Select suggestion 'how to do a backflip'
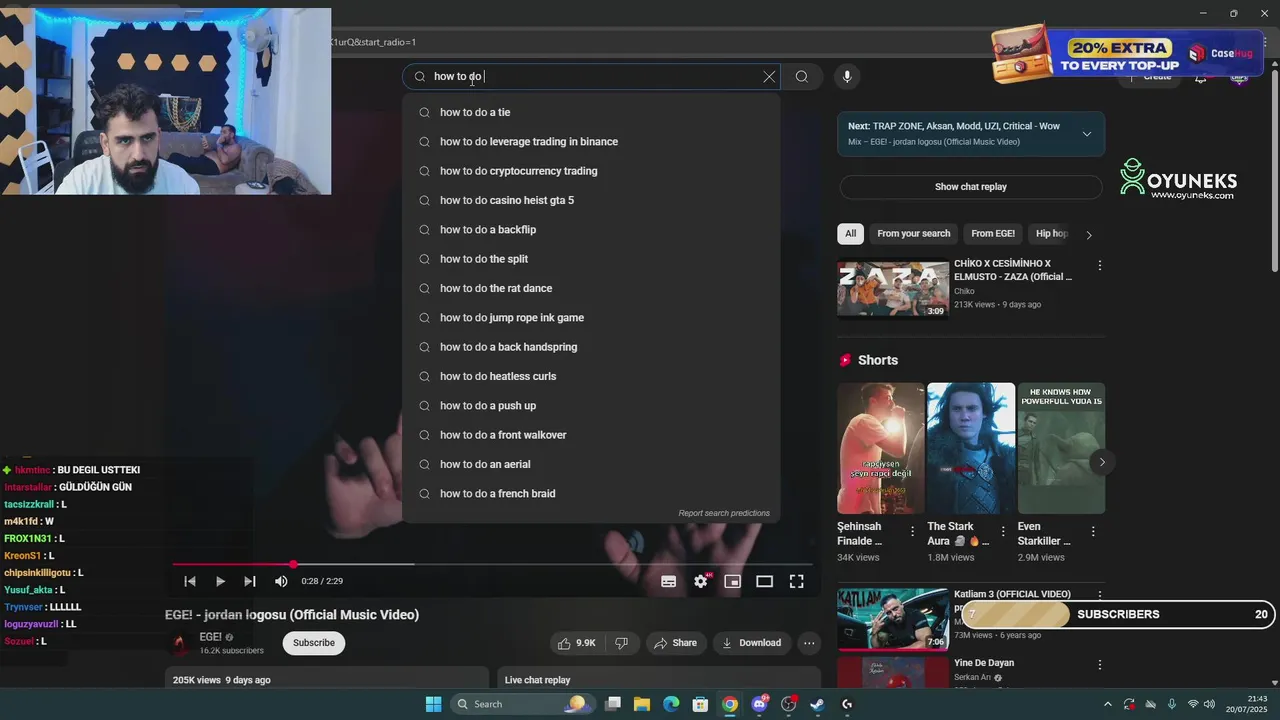1280x720 pixels. click(591, 230)
